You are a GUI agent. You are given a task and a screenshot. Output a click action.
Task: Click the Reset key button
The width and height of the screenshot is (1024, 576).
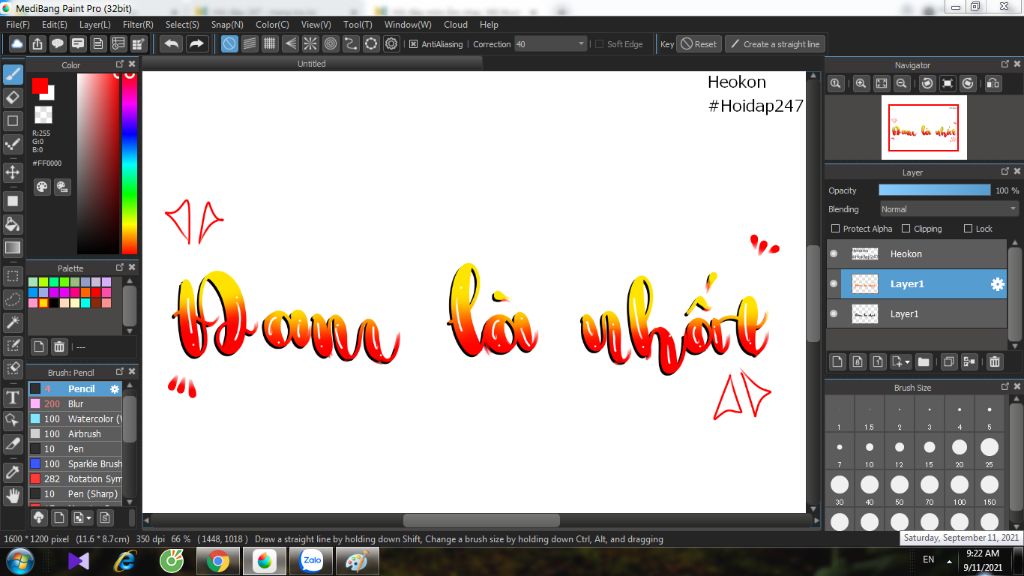(699, 44)
